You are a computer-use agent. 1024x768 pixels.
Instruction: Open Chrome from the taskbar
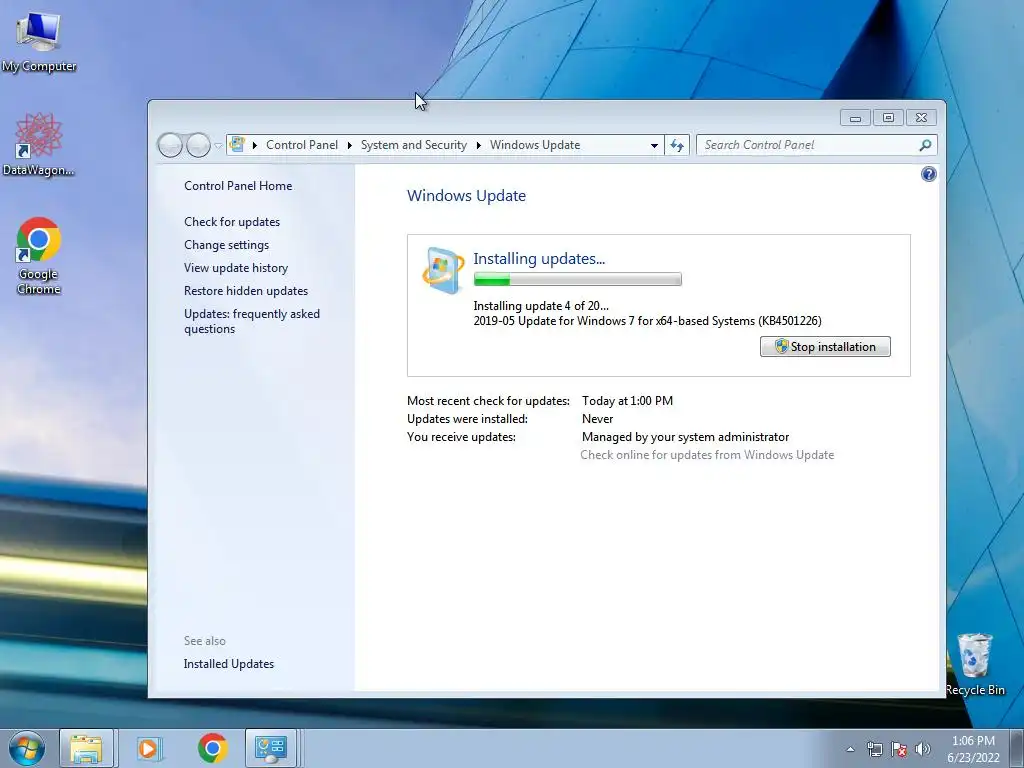point(212,748)
